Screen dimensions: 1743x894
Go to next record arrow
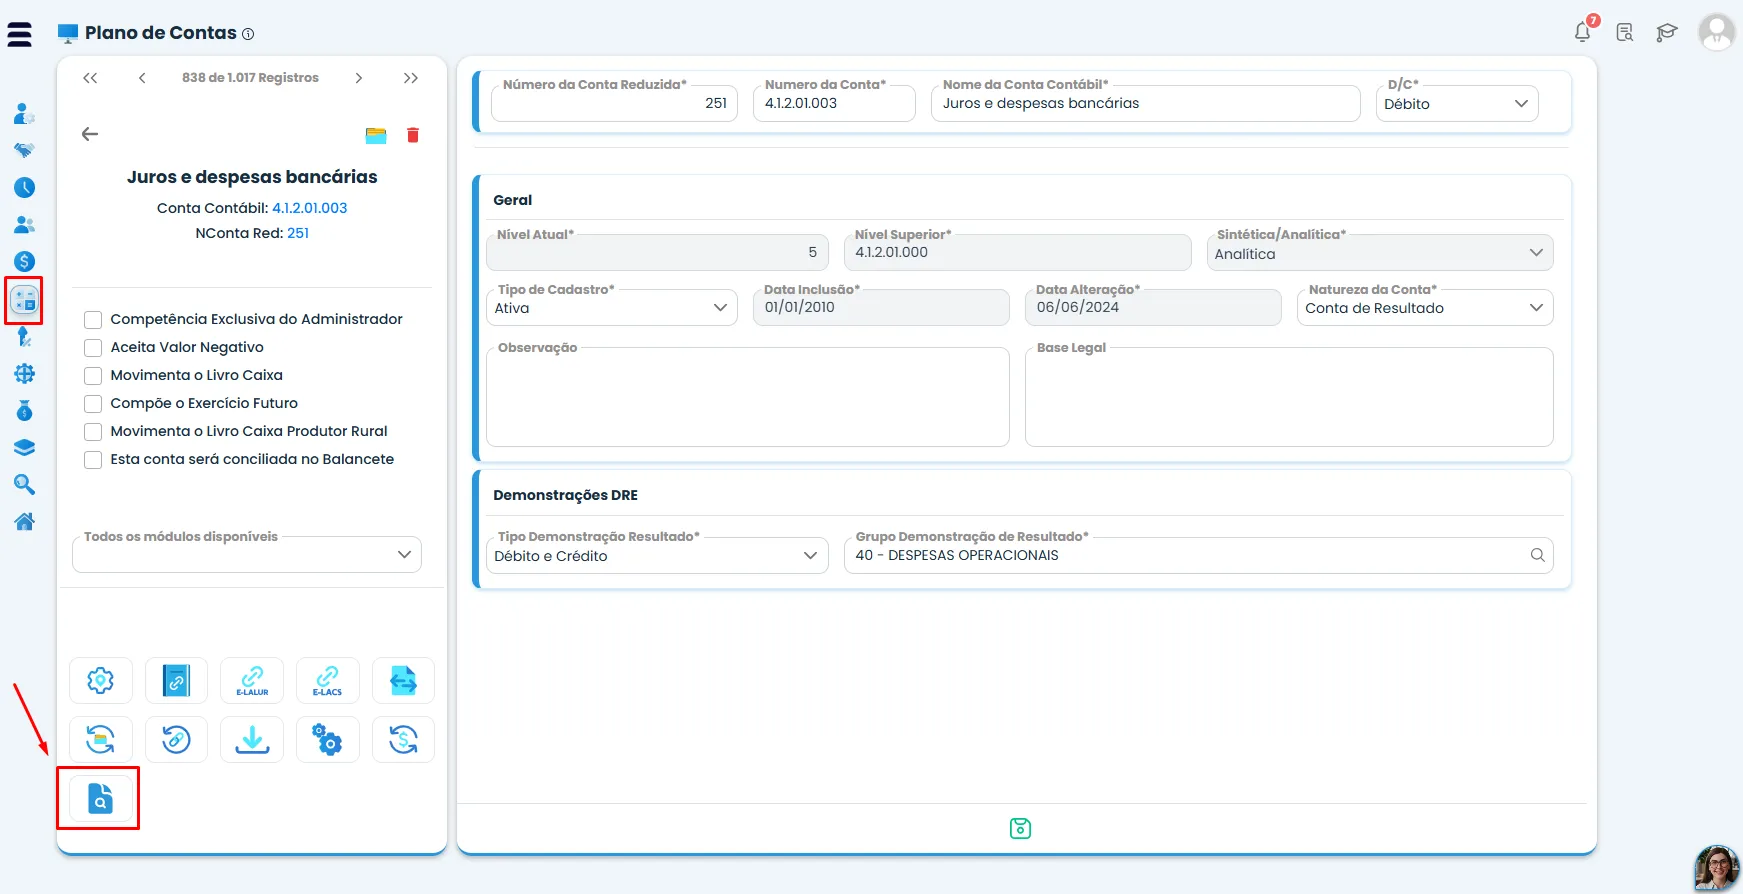click(359, 78)
